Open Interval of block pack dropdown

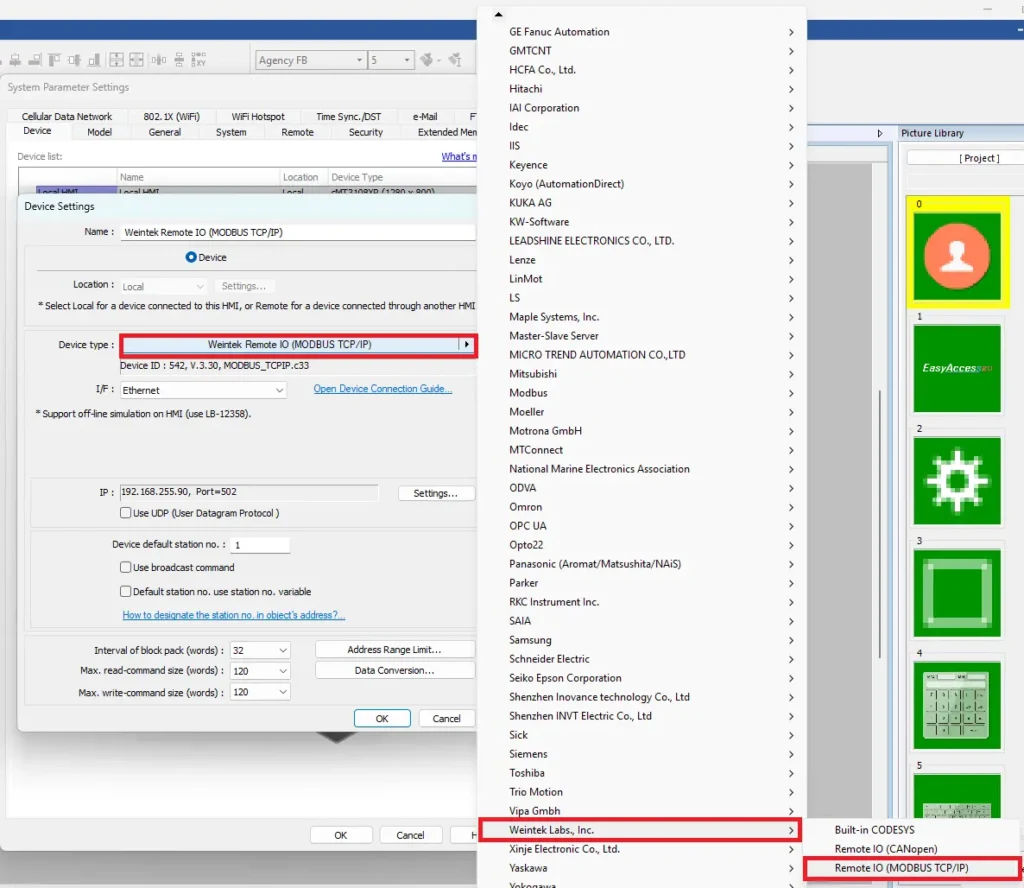(260, 650)
